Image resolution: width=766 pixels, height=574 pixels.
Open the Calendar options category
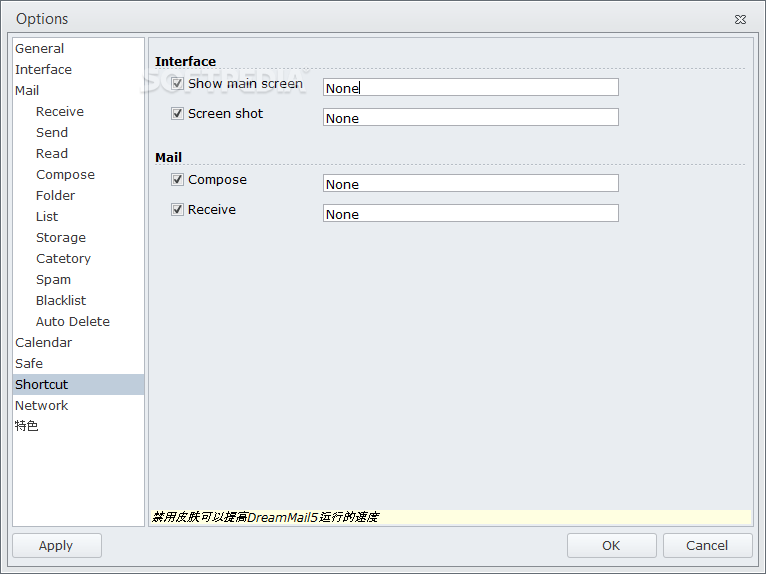click(43, 343)
